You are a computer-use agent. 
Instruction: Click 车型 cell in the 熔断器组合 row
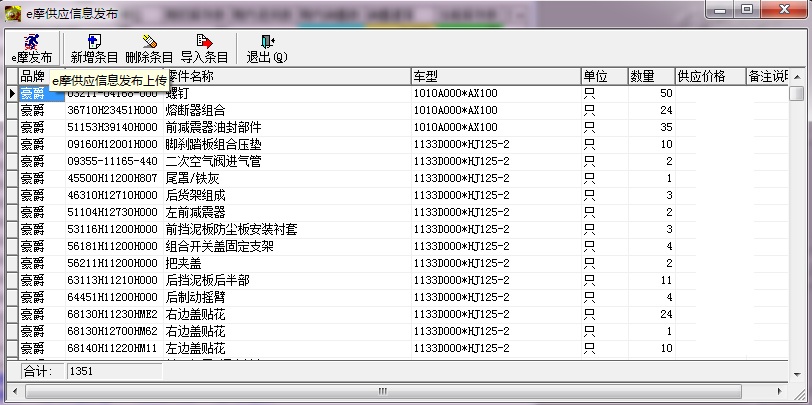pos(496,110)
